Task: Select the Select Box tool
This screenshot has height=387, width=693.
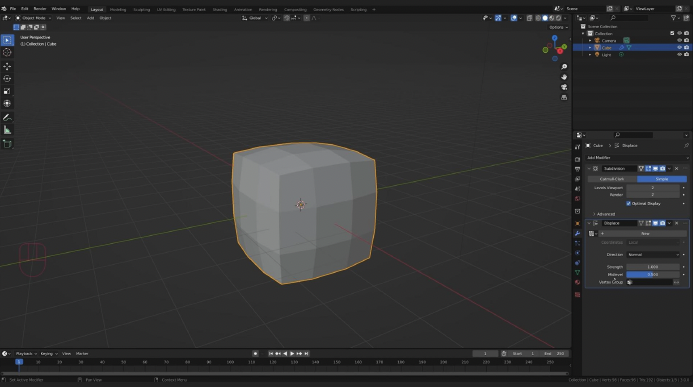Action: [x=7, y=40]
